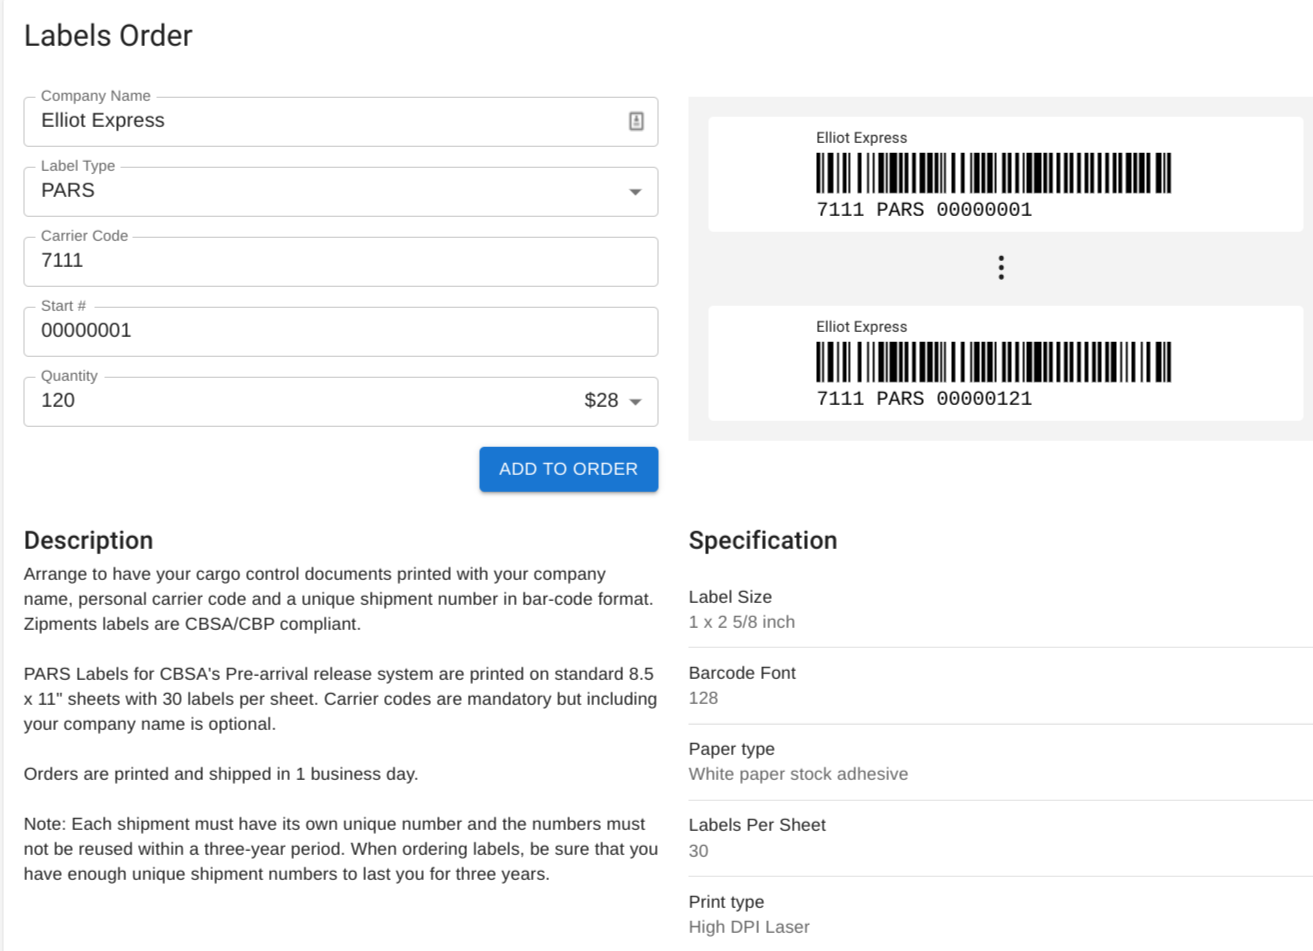
Task: Click the Labels Order page heading
Action: click(x=108, y=36)
